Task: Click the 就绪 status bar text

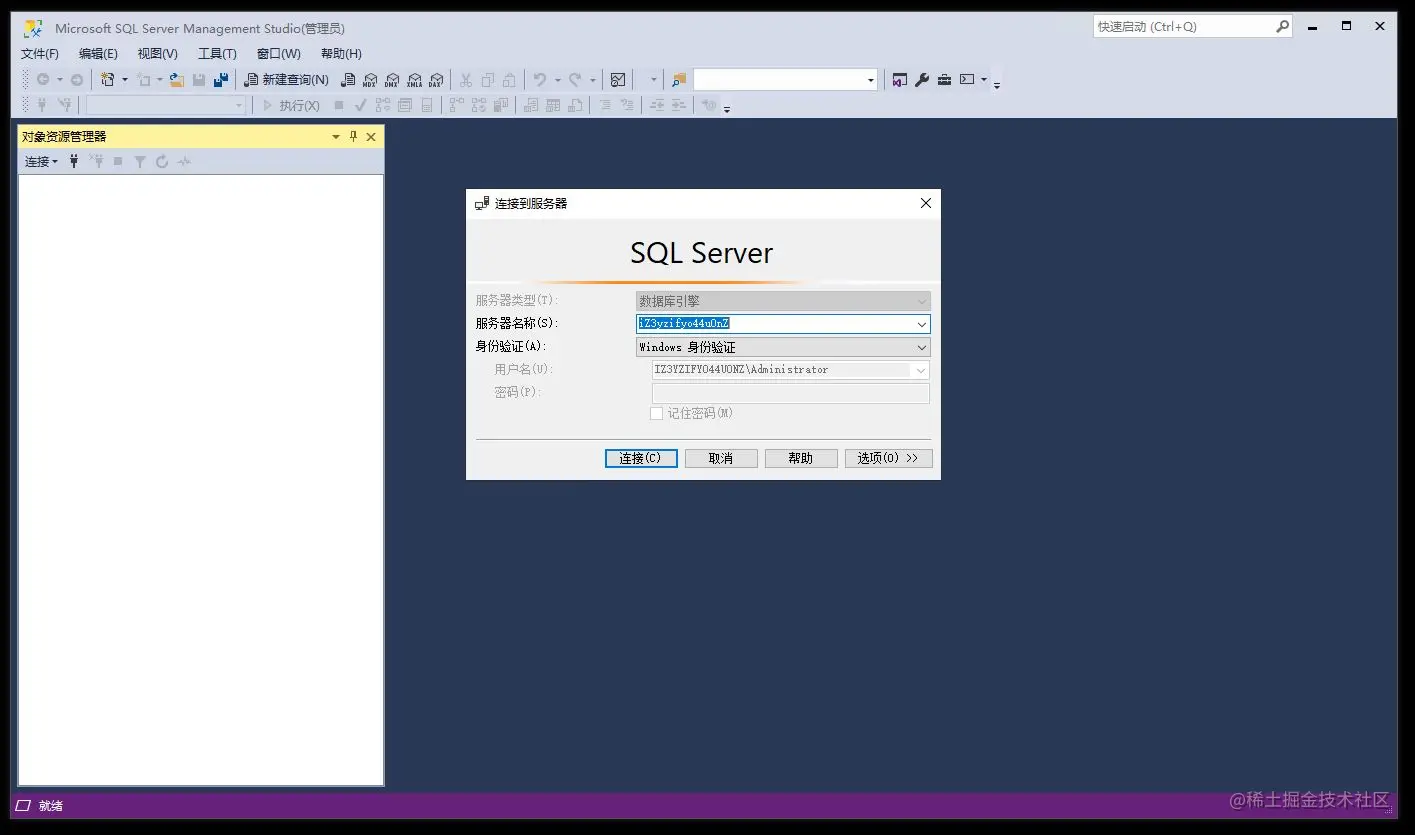Action: click(x=50, y=805)
